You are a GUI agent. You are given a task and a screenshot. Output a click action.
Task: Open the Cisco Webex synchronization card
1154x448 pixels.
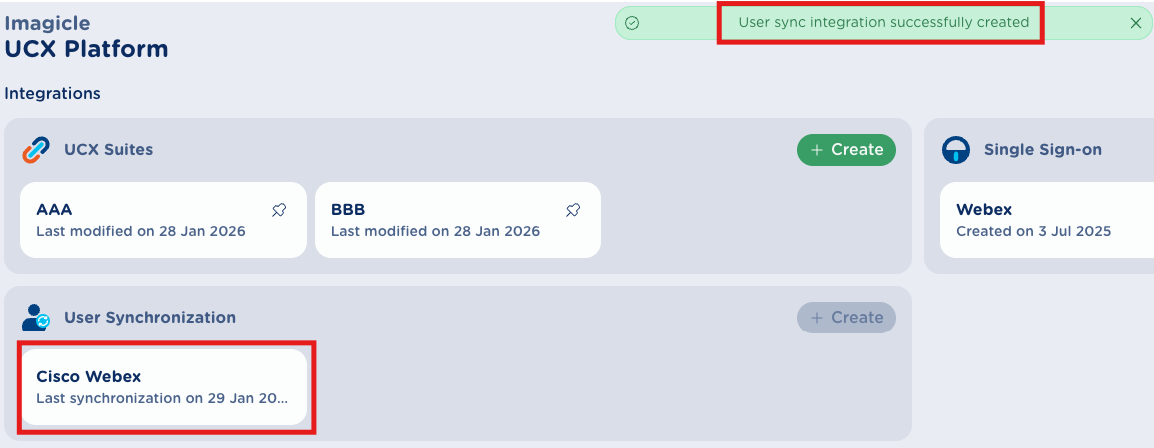(164, 387)
